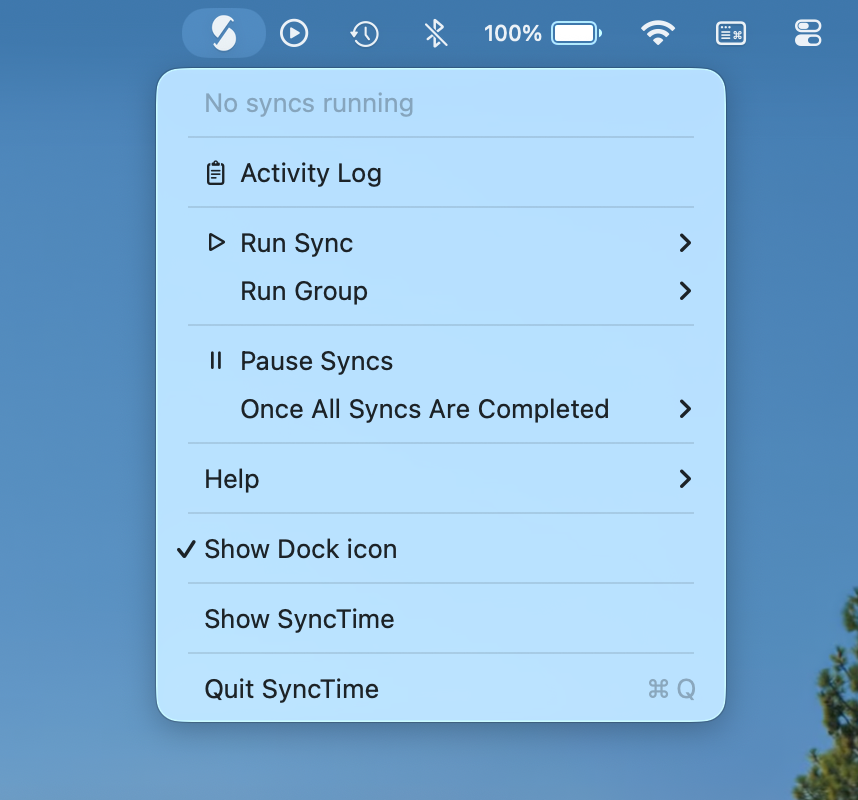Open the Wi-Fi menu bar icon
This screenshot has width=858, height=800.
(657, 34)
